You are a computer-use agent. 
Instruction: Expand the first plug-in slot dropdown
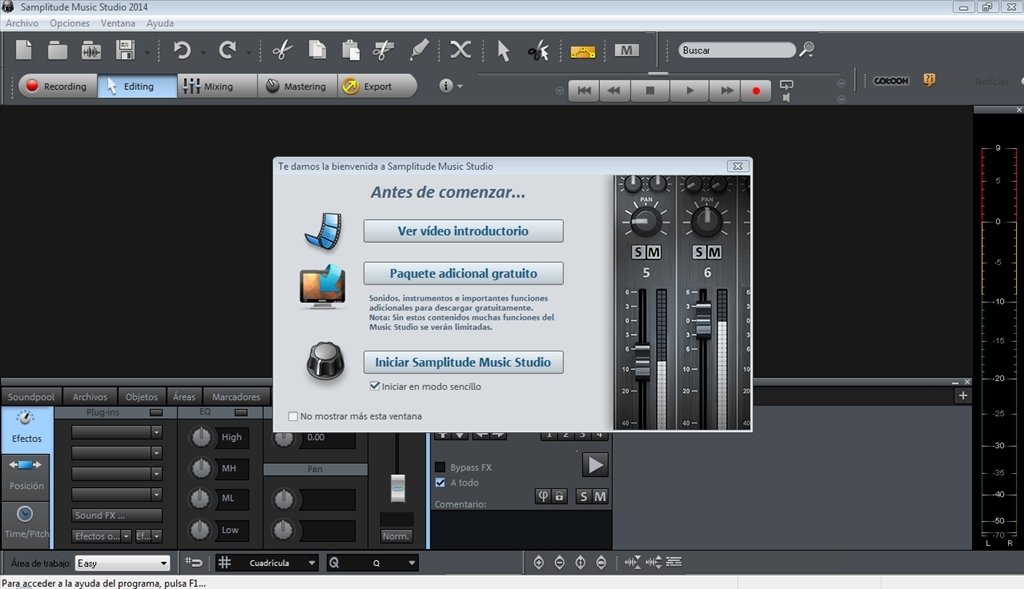pos(156,432)
